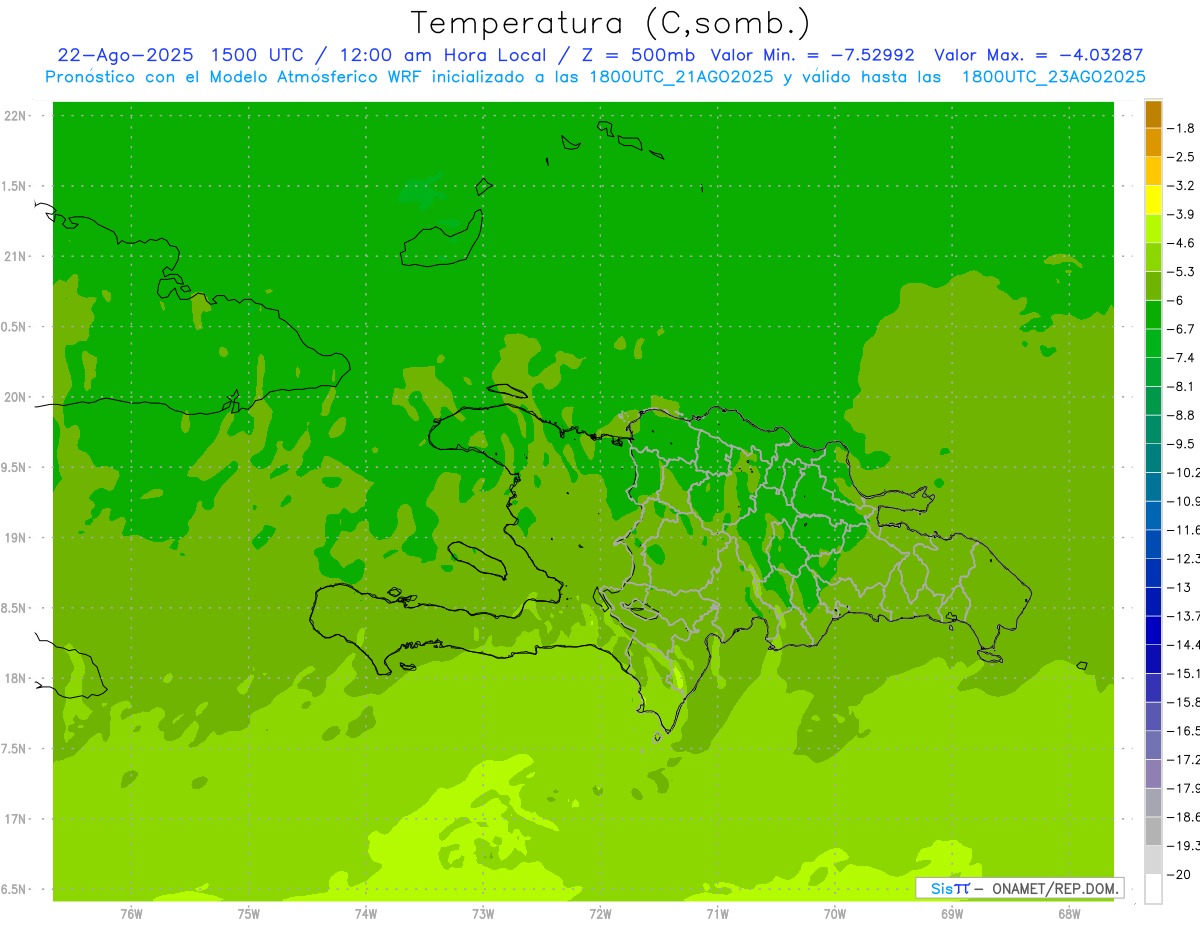Click the "71W" longitude label
The width and height of the screenshot is (1200, 927).
[x=717, y=914]
